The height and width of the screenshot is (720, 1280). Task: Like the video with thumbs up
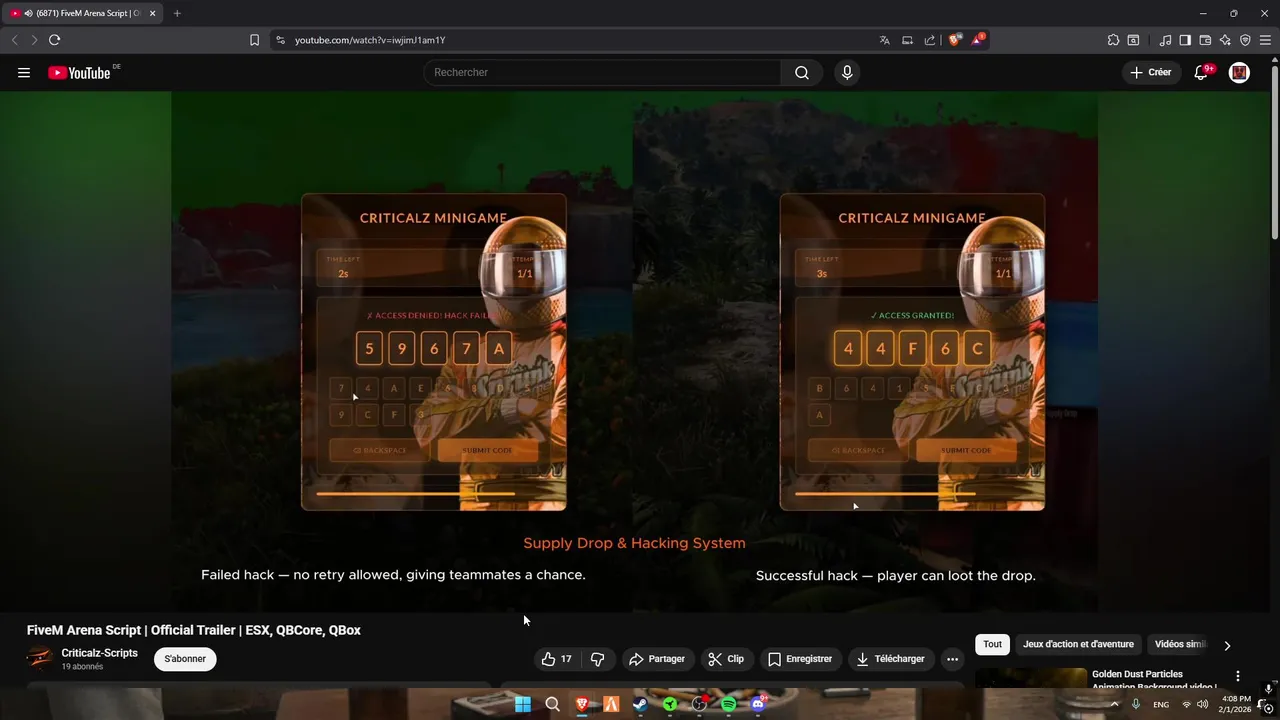click(557, 659)
